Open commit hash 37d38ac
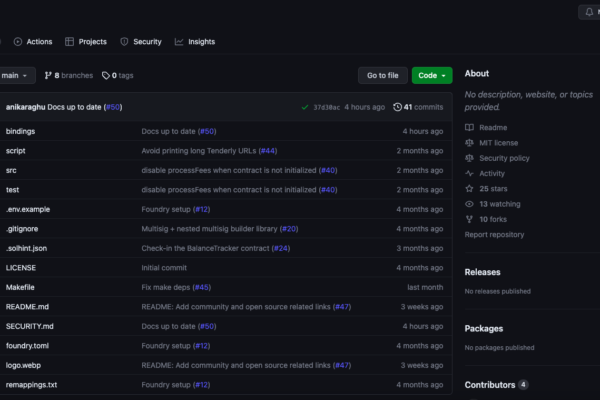Image resolution: width=600 pixels, height=400 pixels. pyautogui.click(x=326, y=107)
